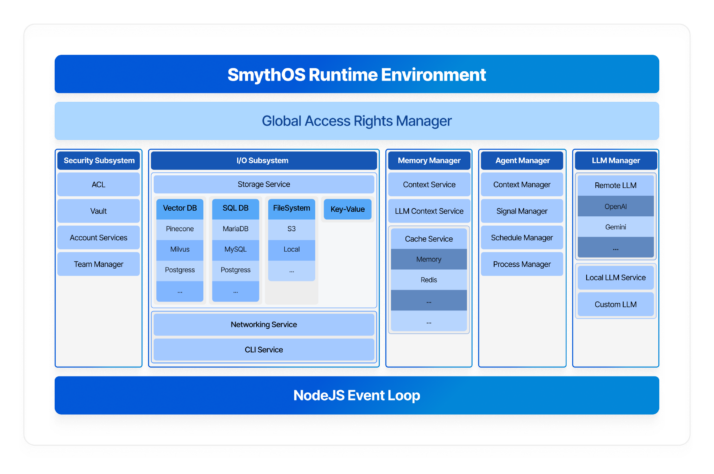The image size is (714, 474).
Task: Click the MySQL entry
Action: 235,250
